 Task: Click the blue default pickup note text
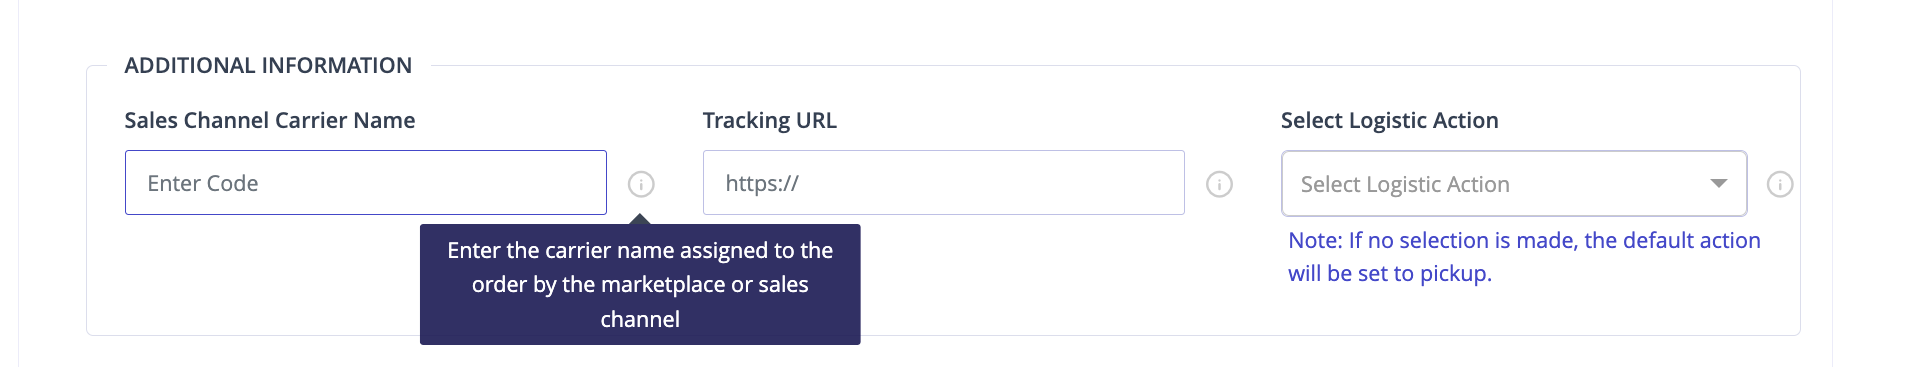[x=1524, y=257]
